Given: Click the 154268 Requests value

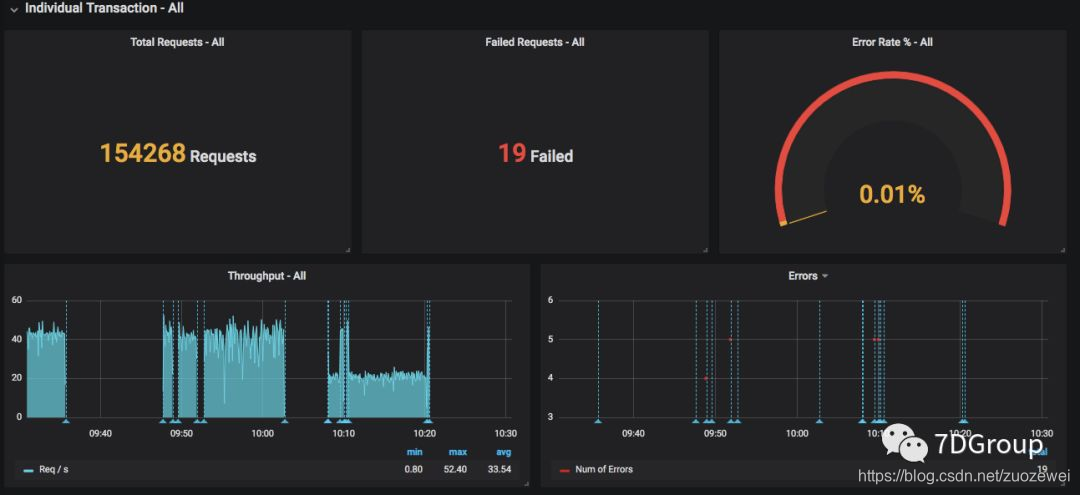Looking at the screenshot, I should (x=178, y=154).
